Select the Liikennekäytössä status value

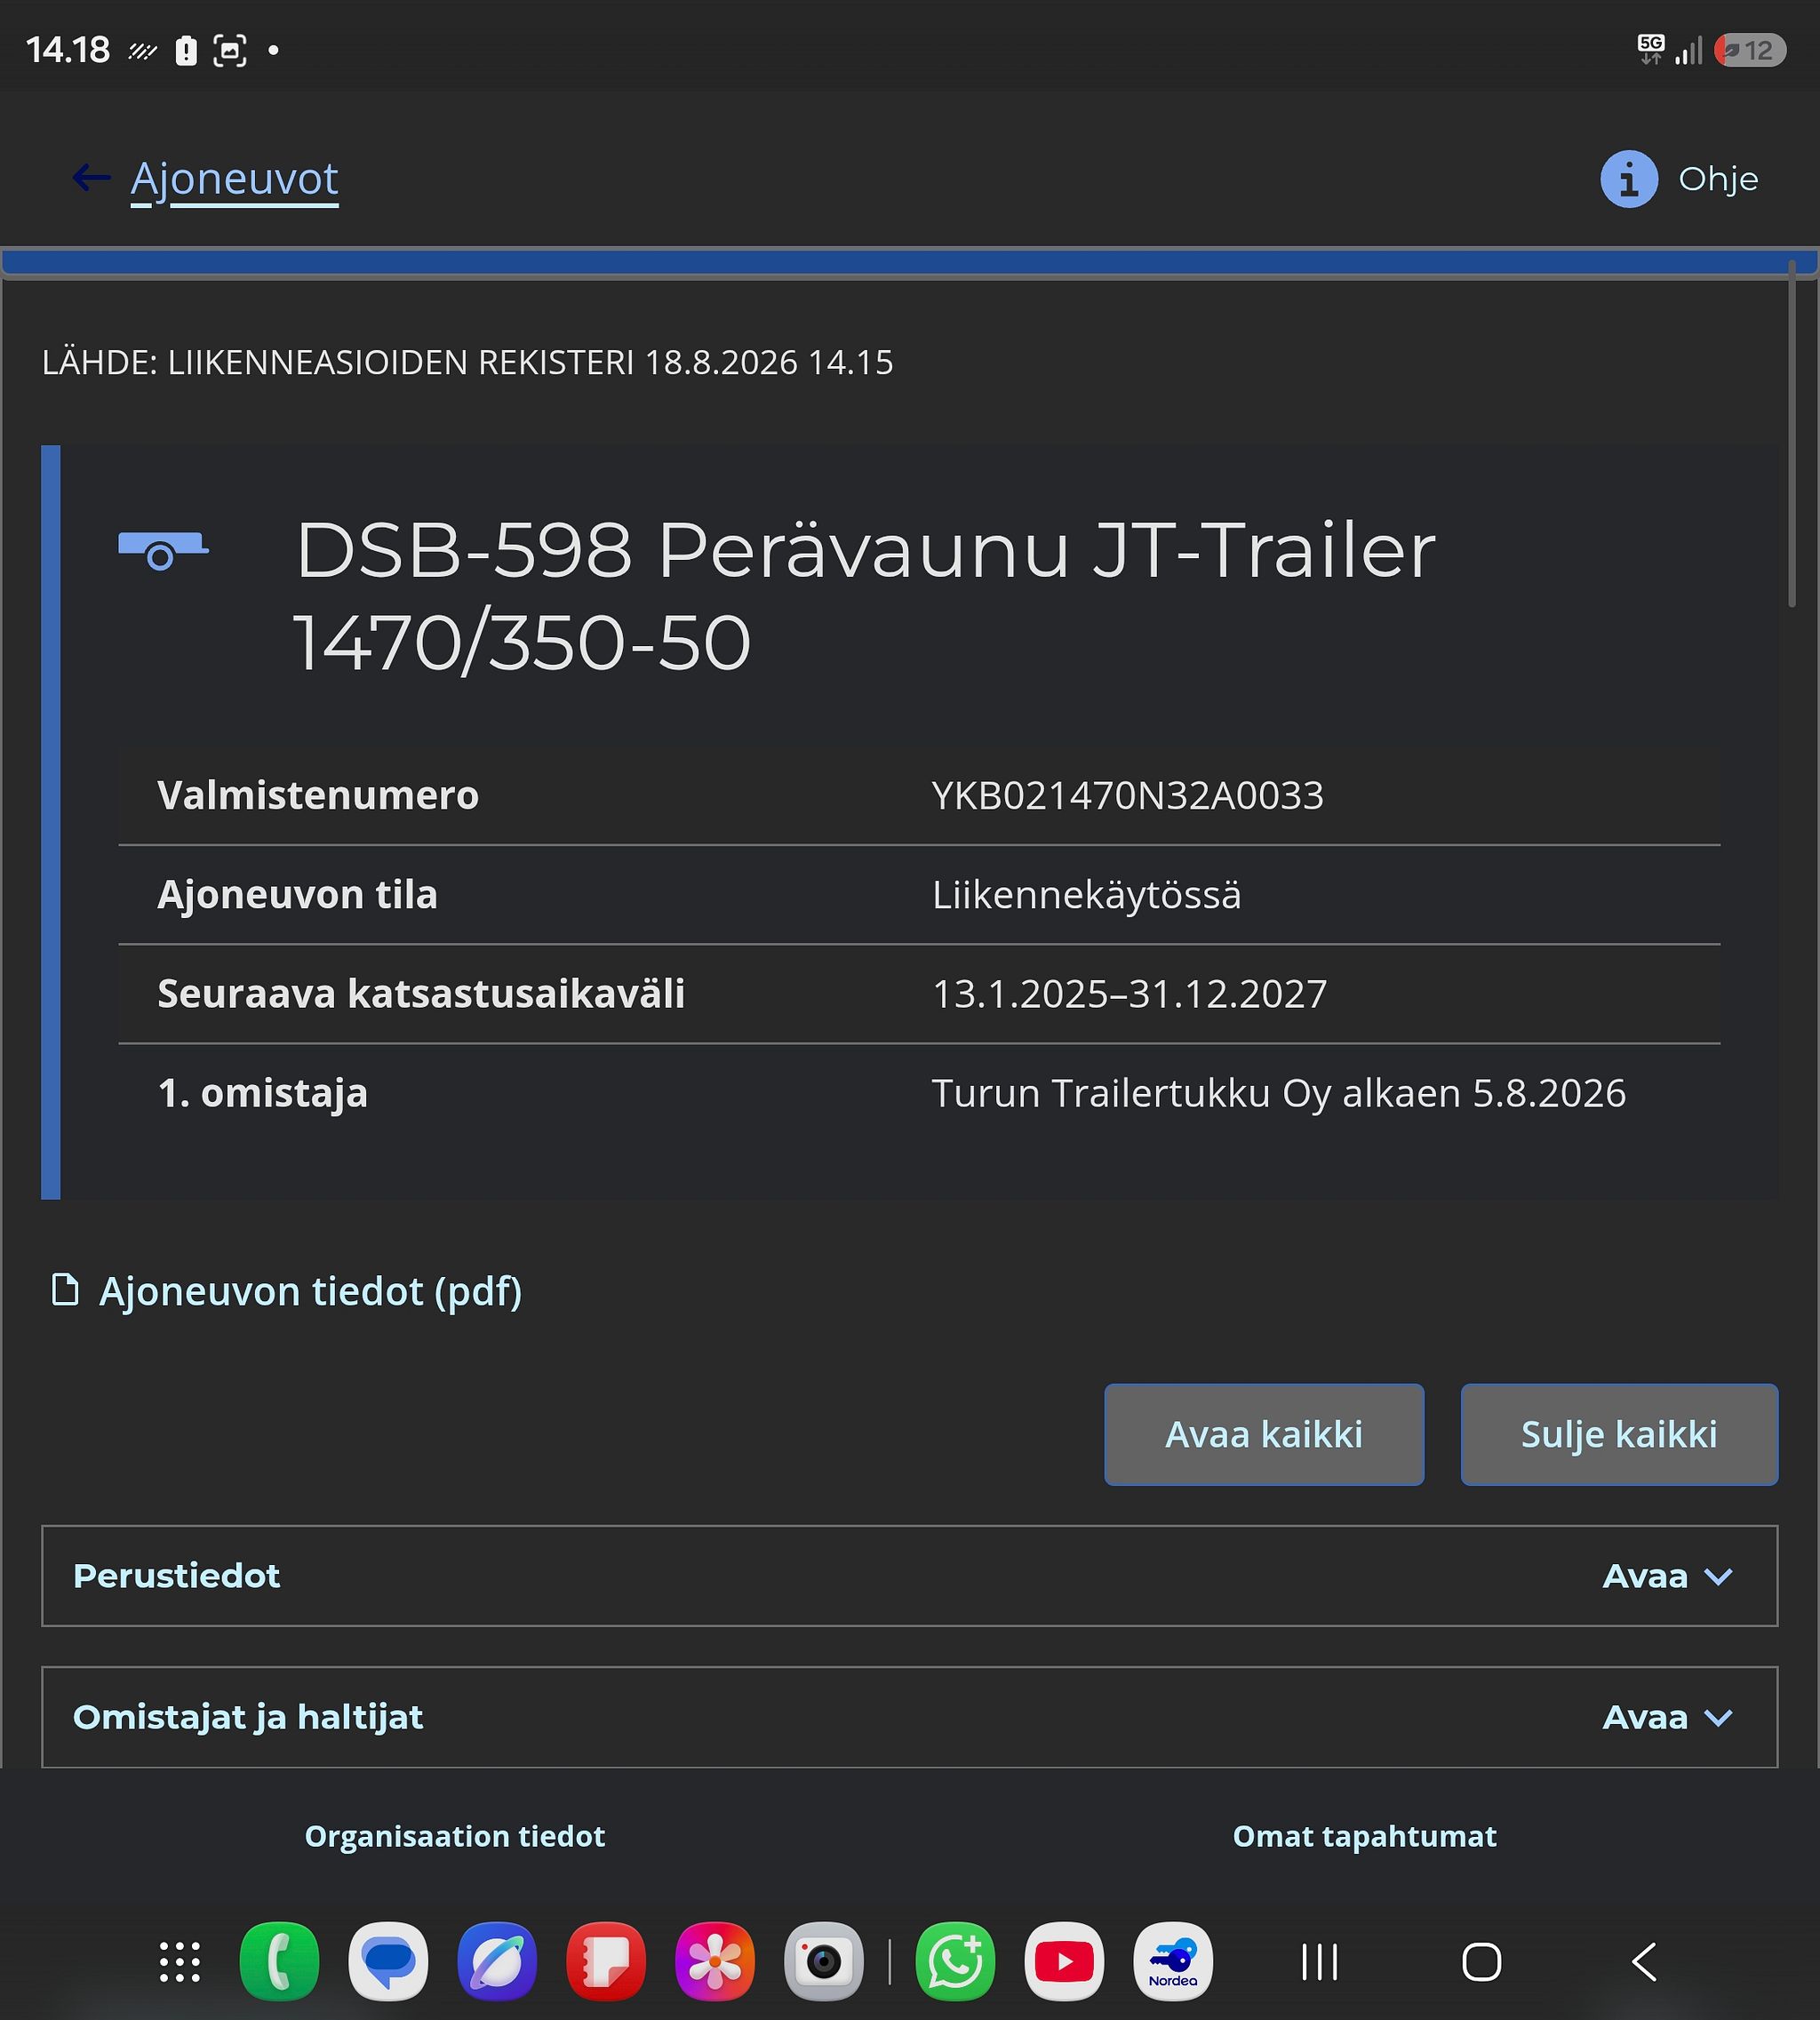point(1087,894)
